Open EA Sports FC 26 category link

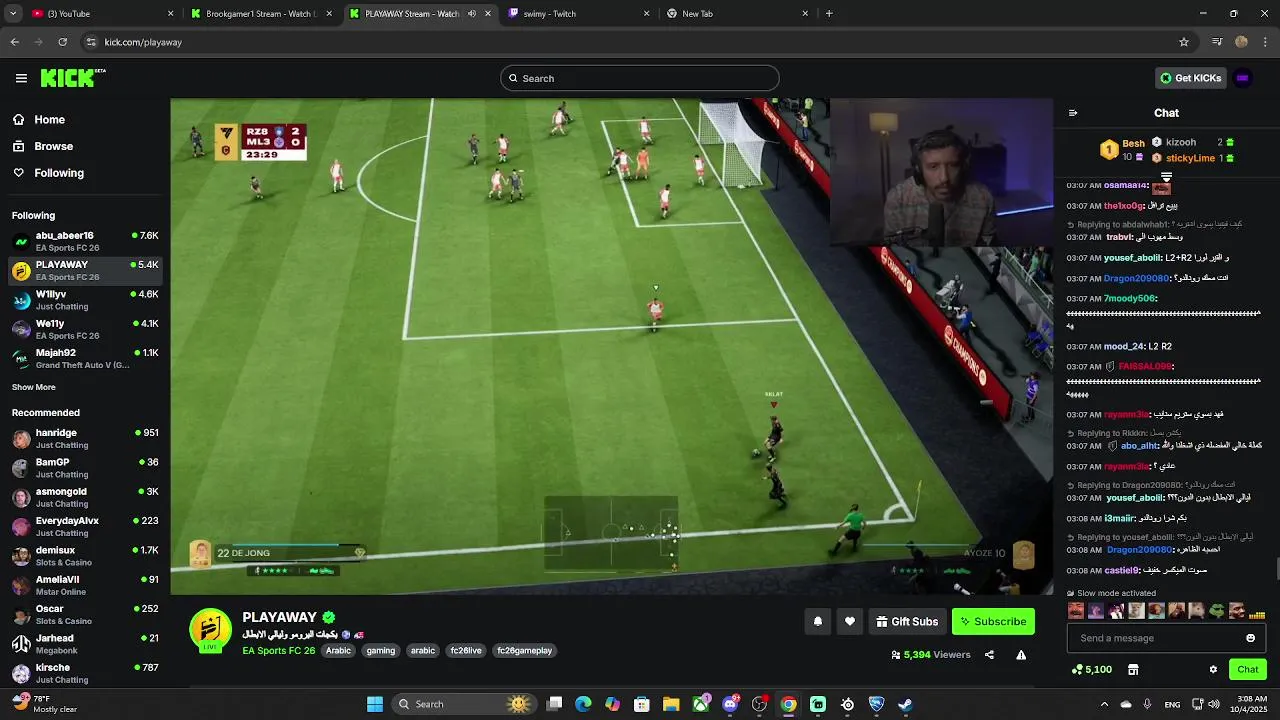pos(278,650)
